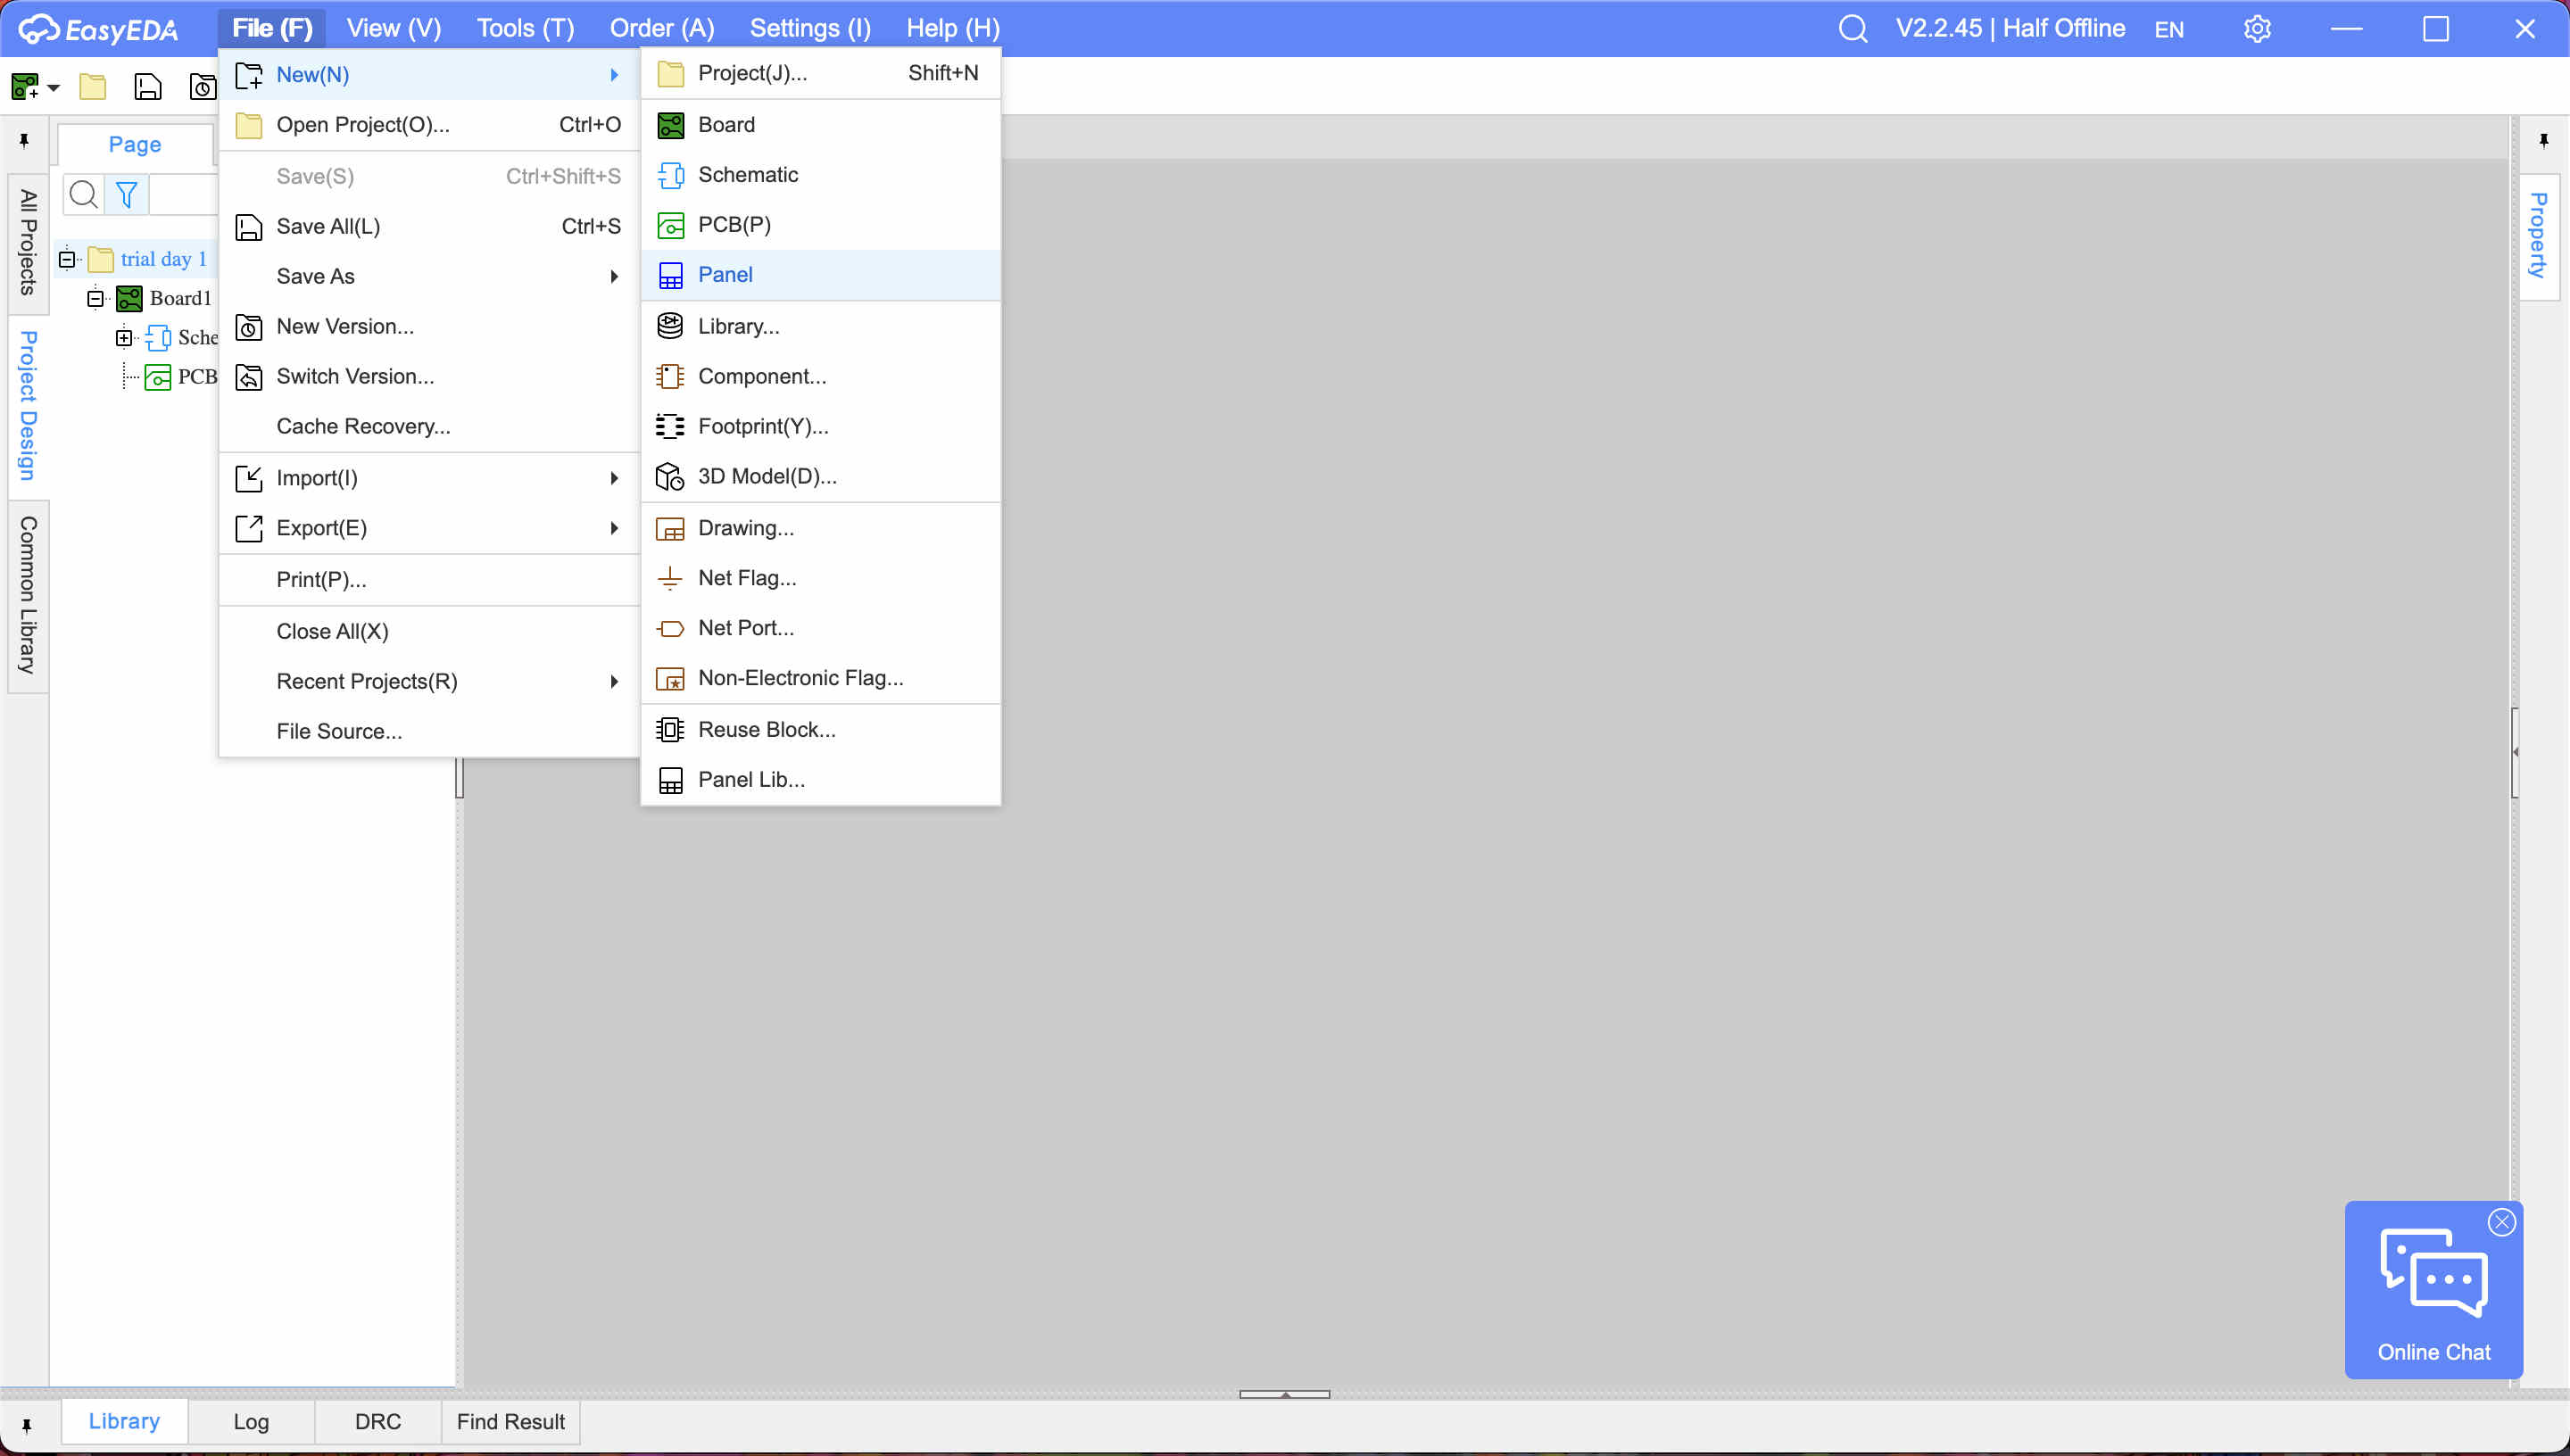Open the new board toolbar dropdown arrow

point(54,88)
